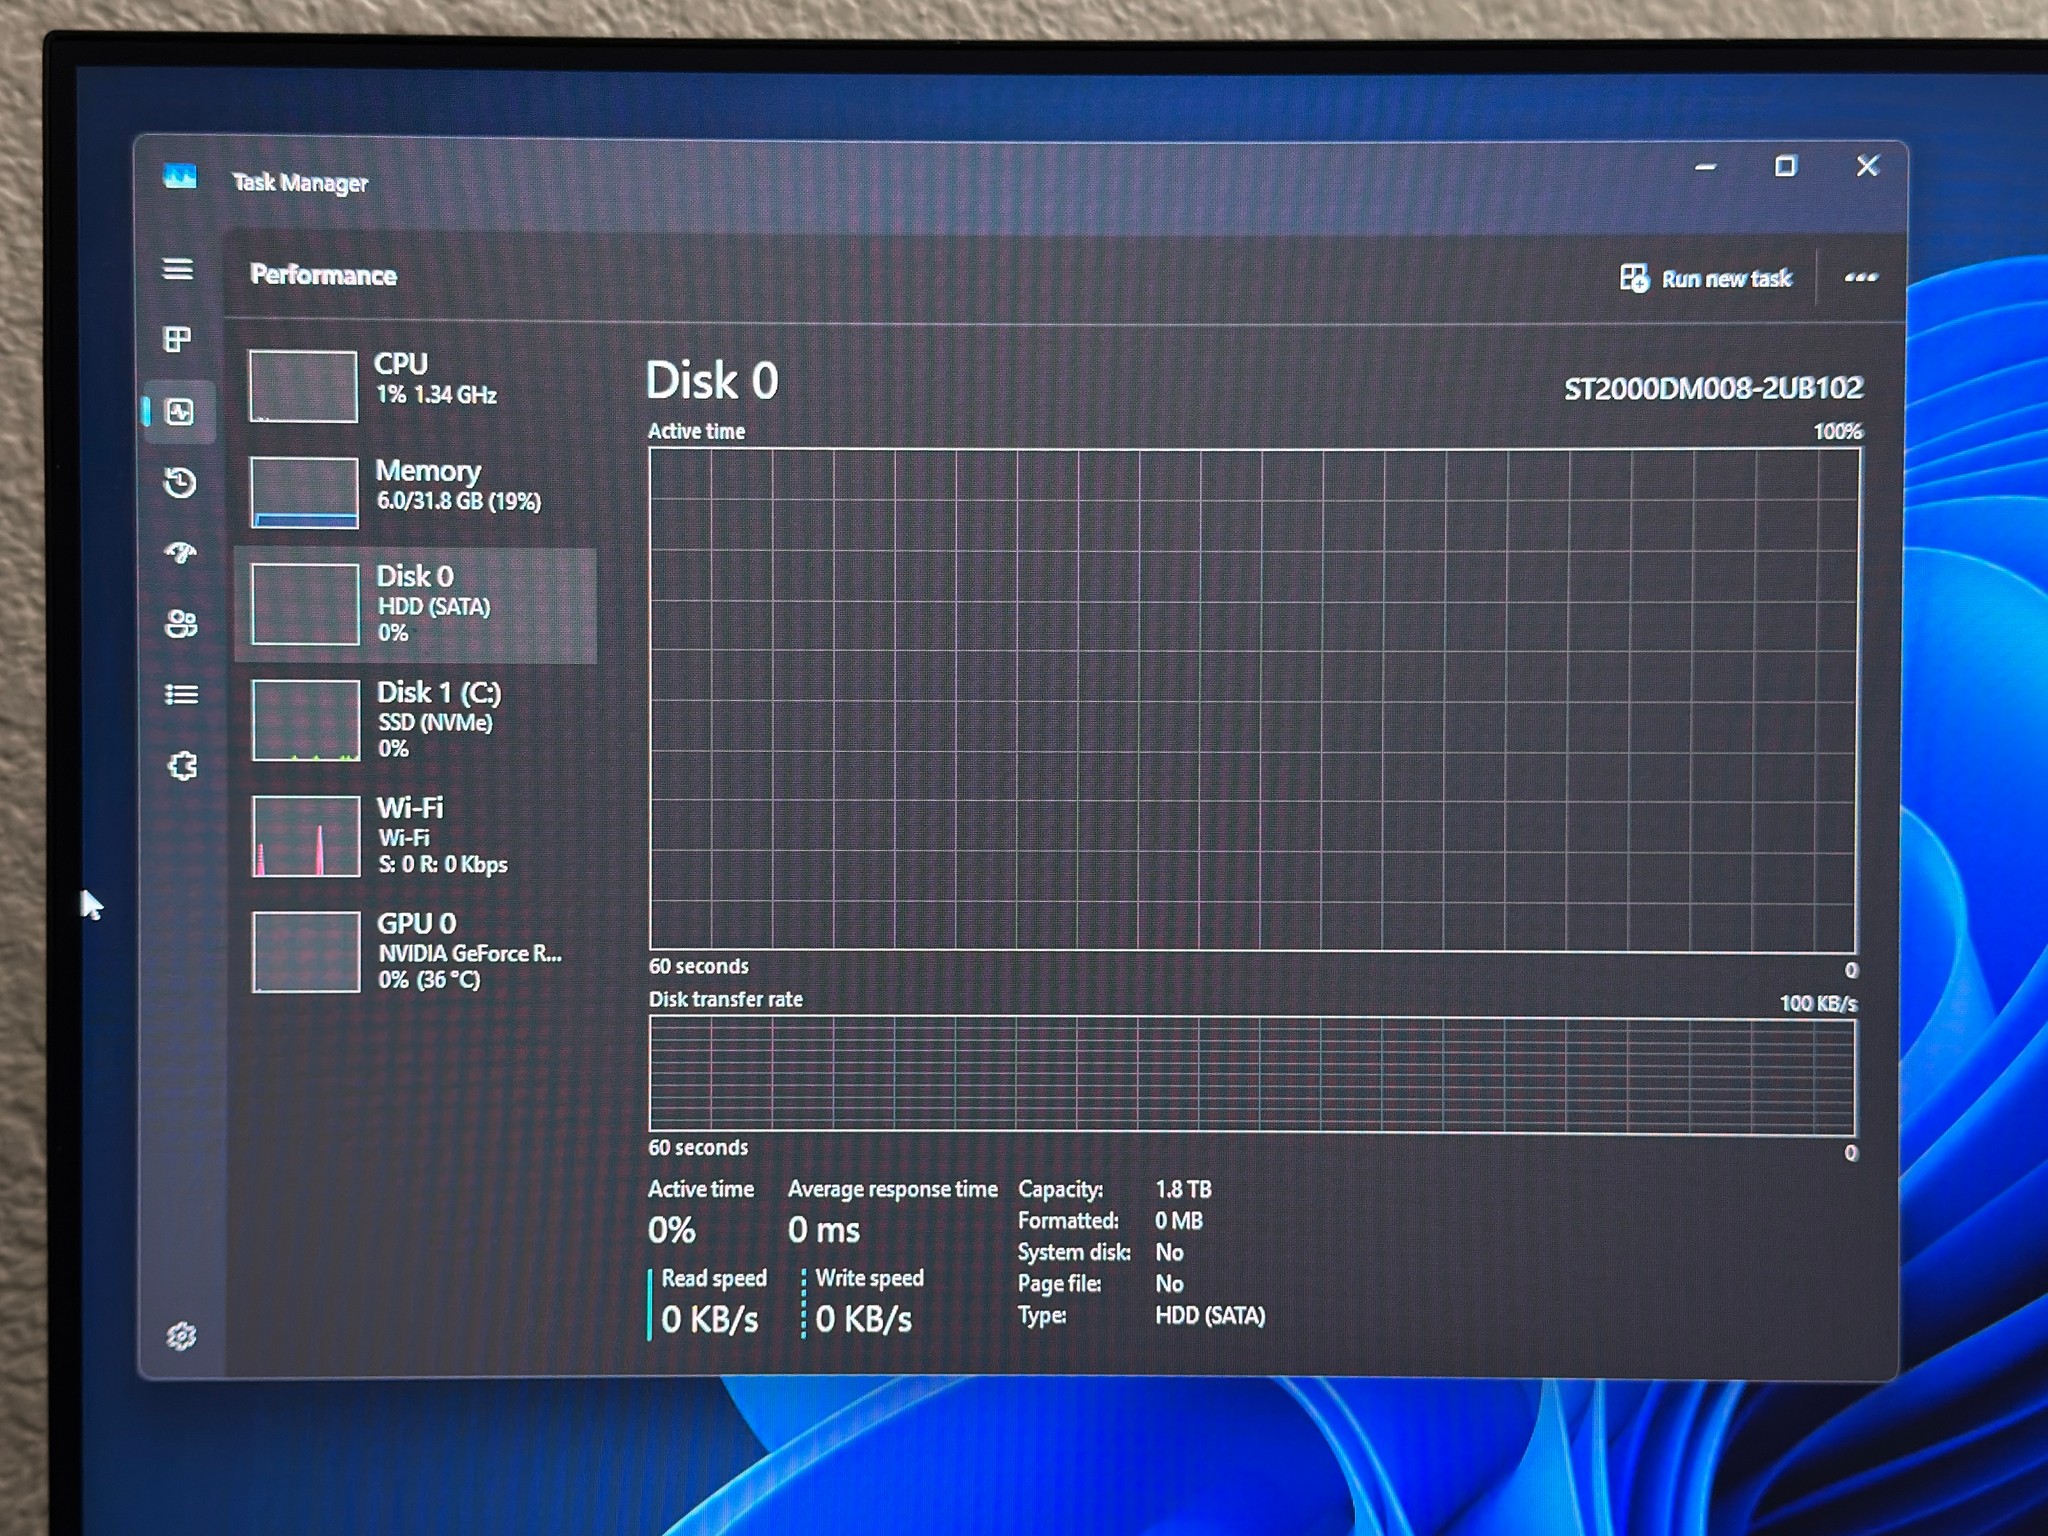The height and width of the screenshot is (1536, 2048).
Task: Select Wi-Fi in the performance list
Action: click(x=415, y=836)
